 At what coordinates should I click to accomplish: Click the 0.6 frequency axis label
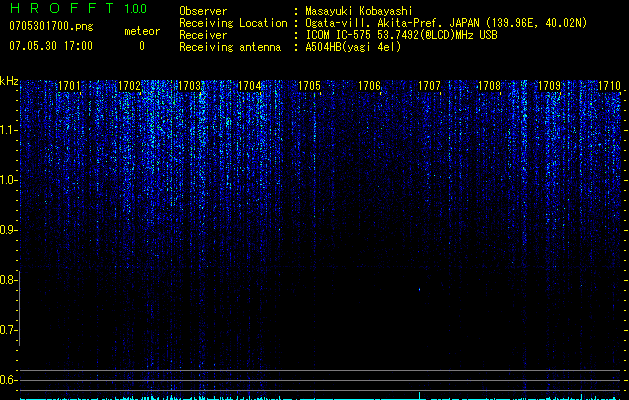8,380
